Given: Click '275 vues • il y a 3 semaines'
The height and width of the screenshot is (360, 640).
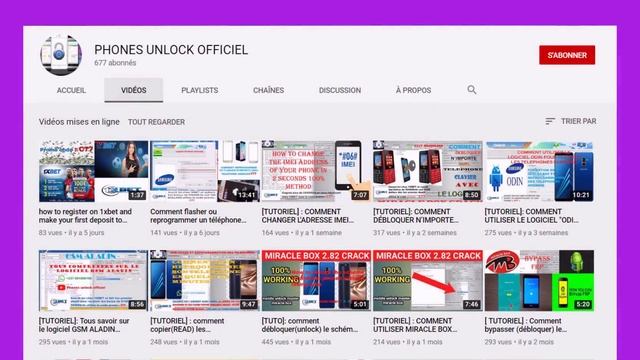Looking at the screenshot, I should [526, 233].
